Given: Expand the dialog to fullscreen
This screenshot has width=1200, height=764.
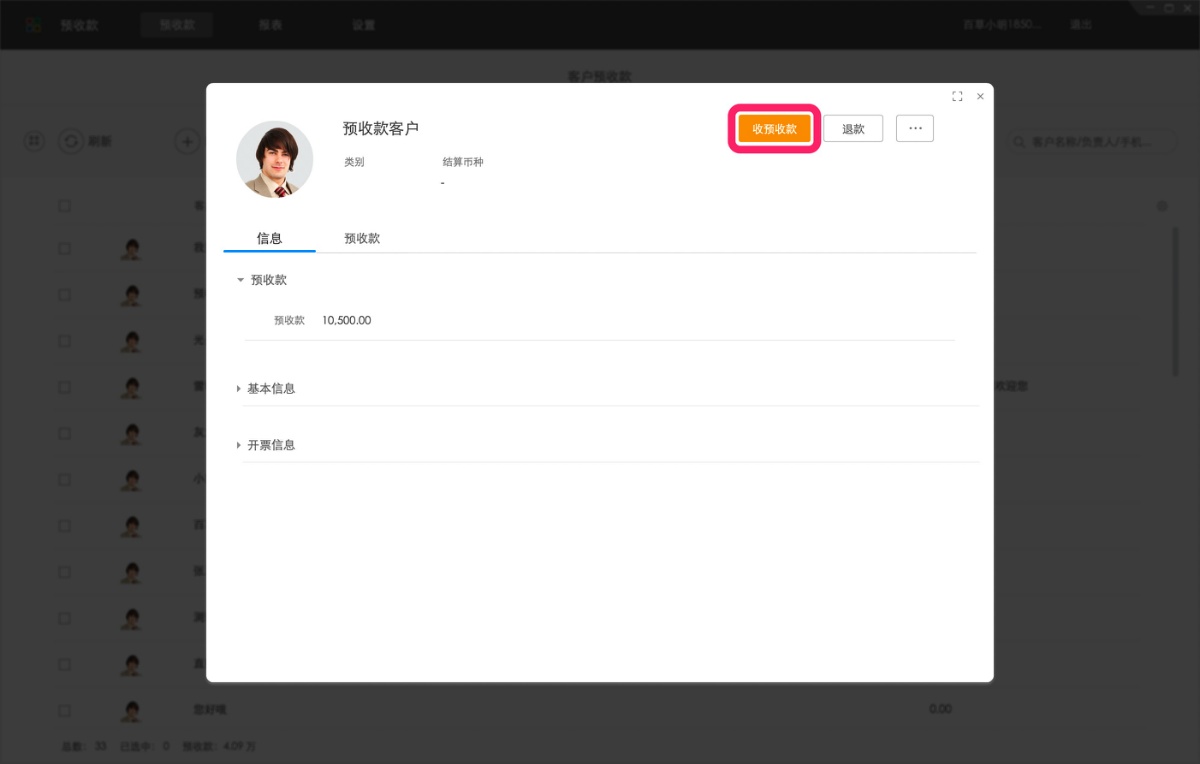Looking at the screenshot, I should pyautogui.click(x=957, y=97).
